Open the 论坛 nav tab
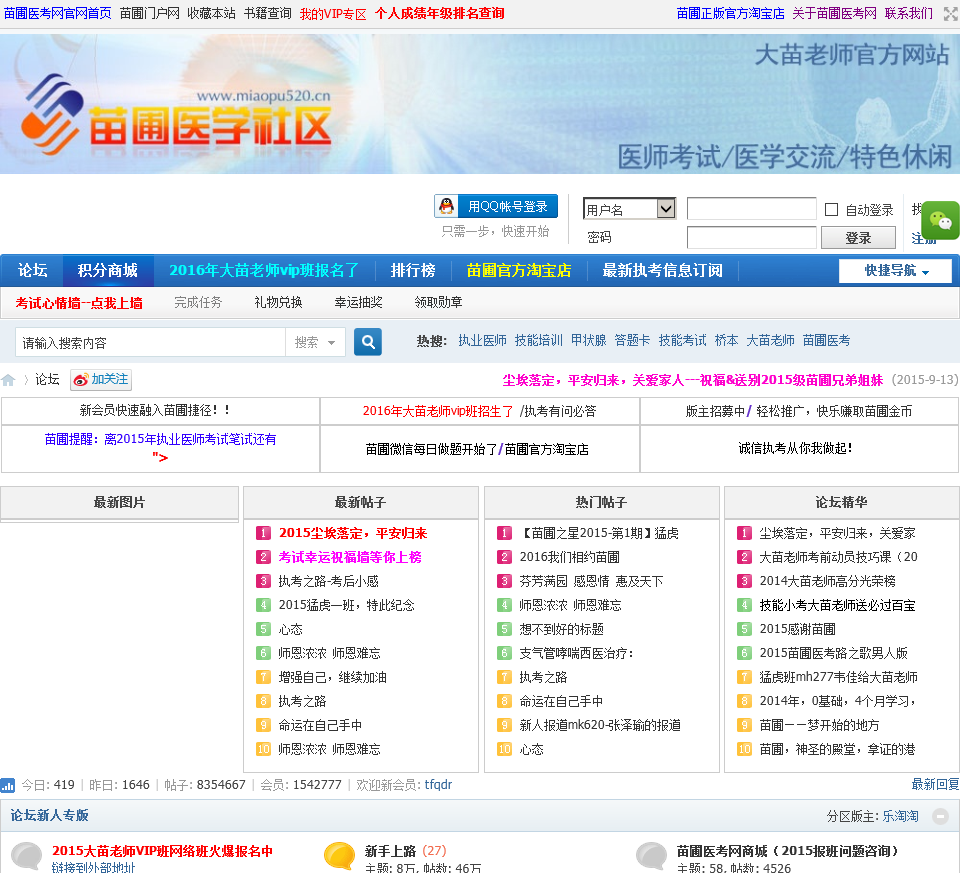The height and width of the screenshot is (873, 960). click(32, 271)
